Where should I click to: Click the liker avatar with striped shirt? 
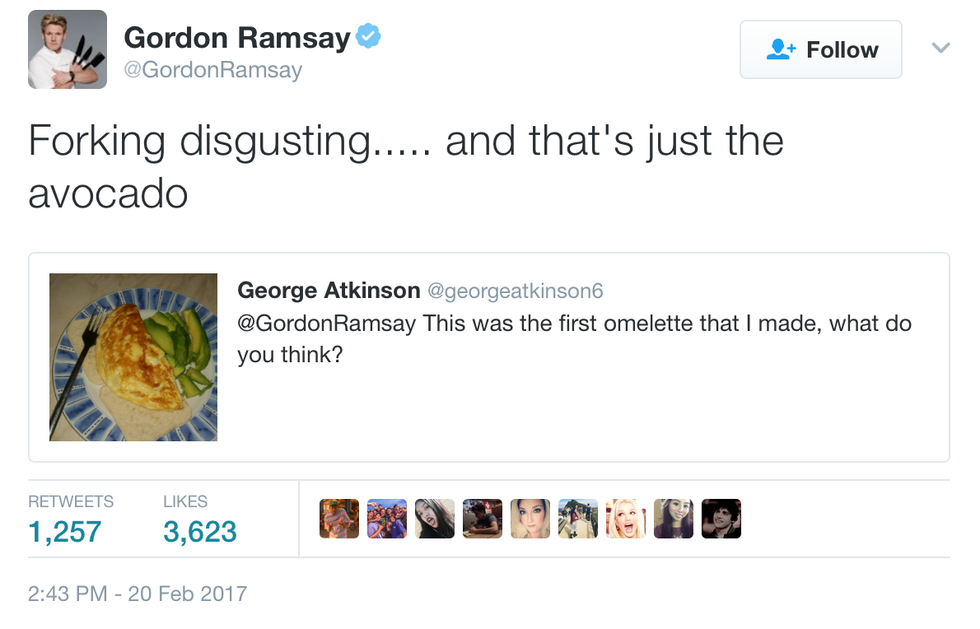point(339,519)
